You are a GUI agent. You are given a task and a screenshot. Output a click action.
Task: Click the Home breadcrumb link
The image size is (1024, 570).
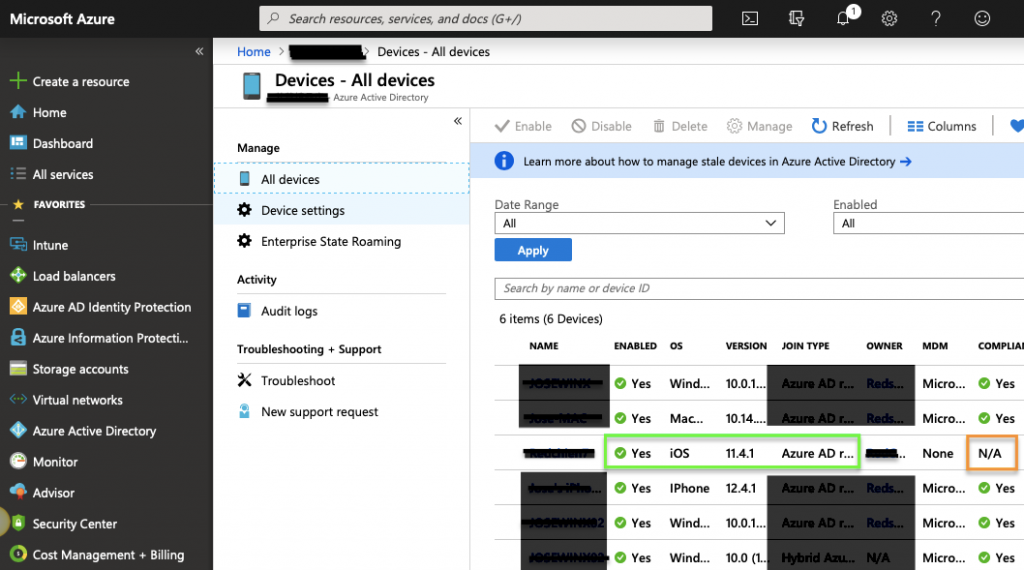pyautogui.click(x=253, y=52)
